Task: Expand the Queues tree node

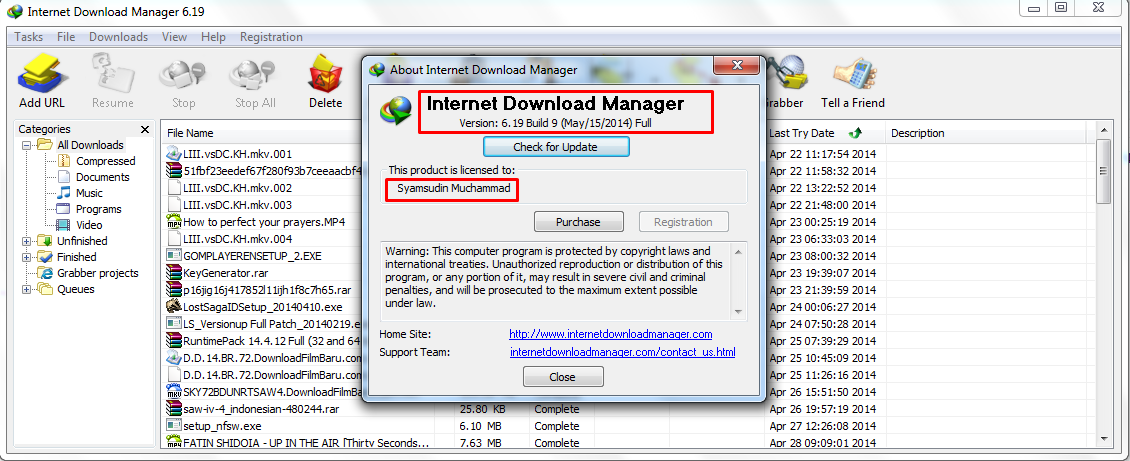Action: [x=27, y=290]
